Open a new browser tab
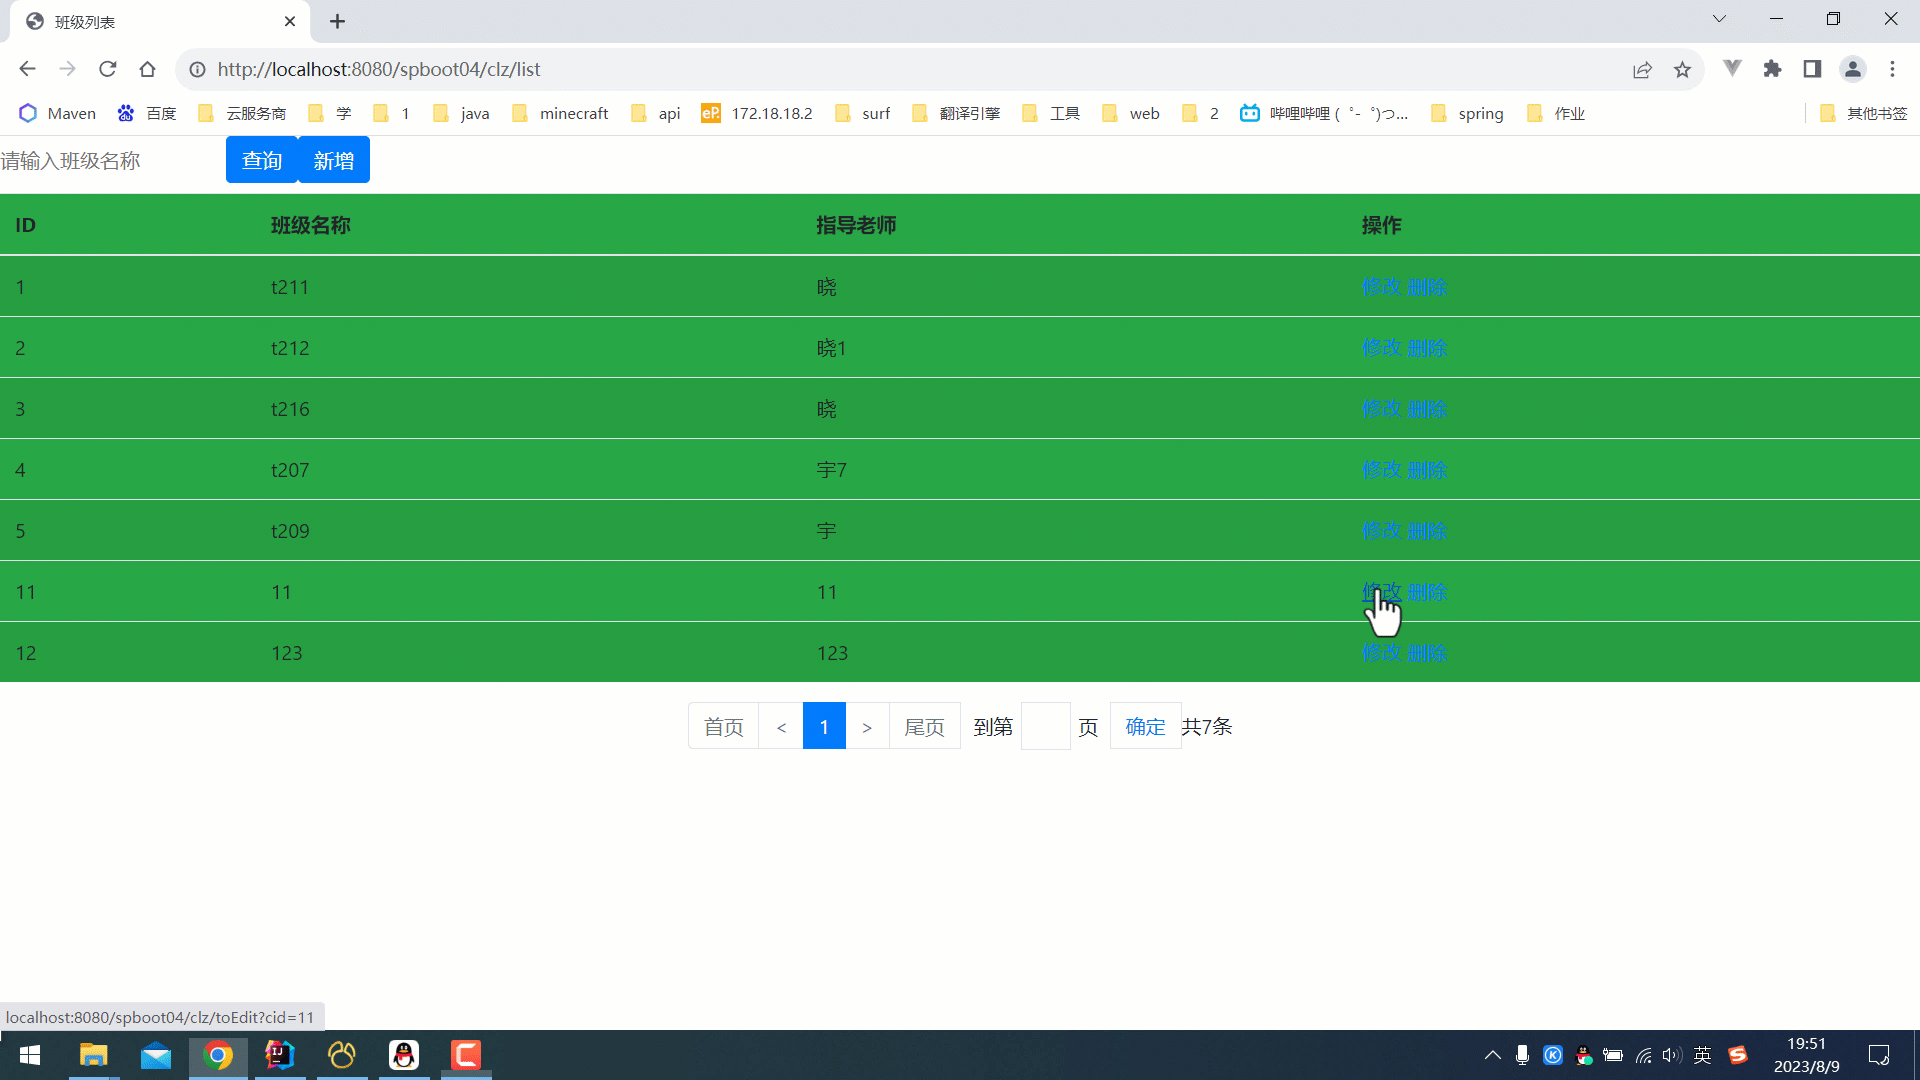1920x1080 pixels. pos(337,21)
